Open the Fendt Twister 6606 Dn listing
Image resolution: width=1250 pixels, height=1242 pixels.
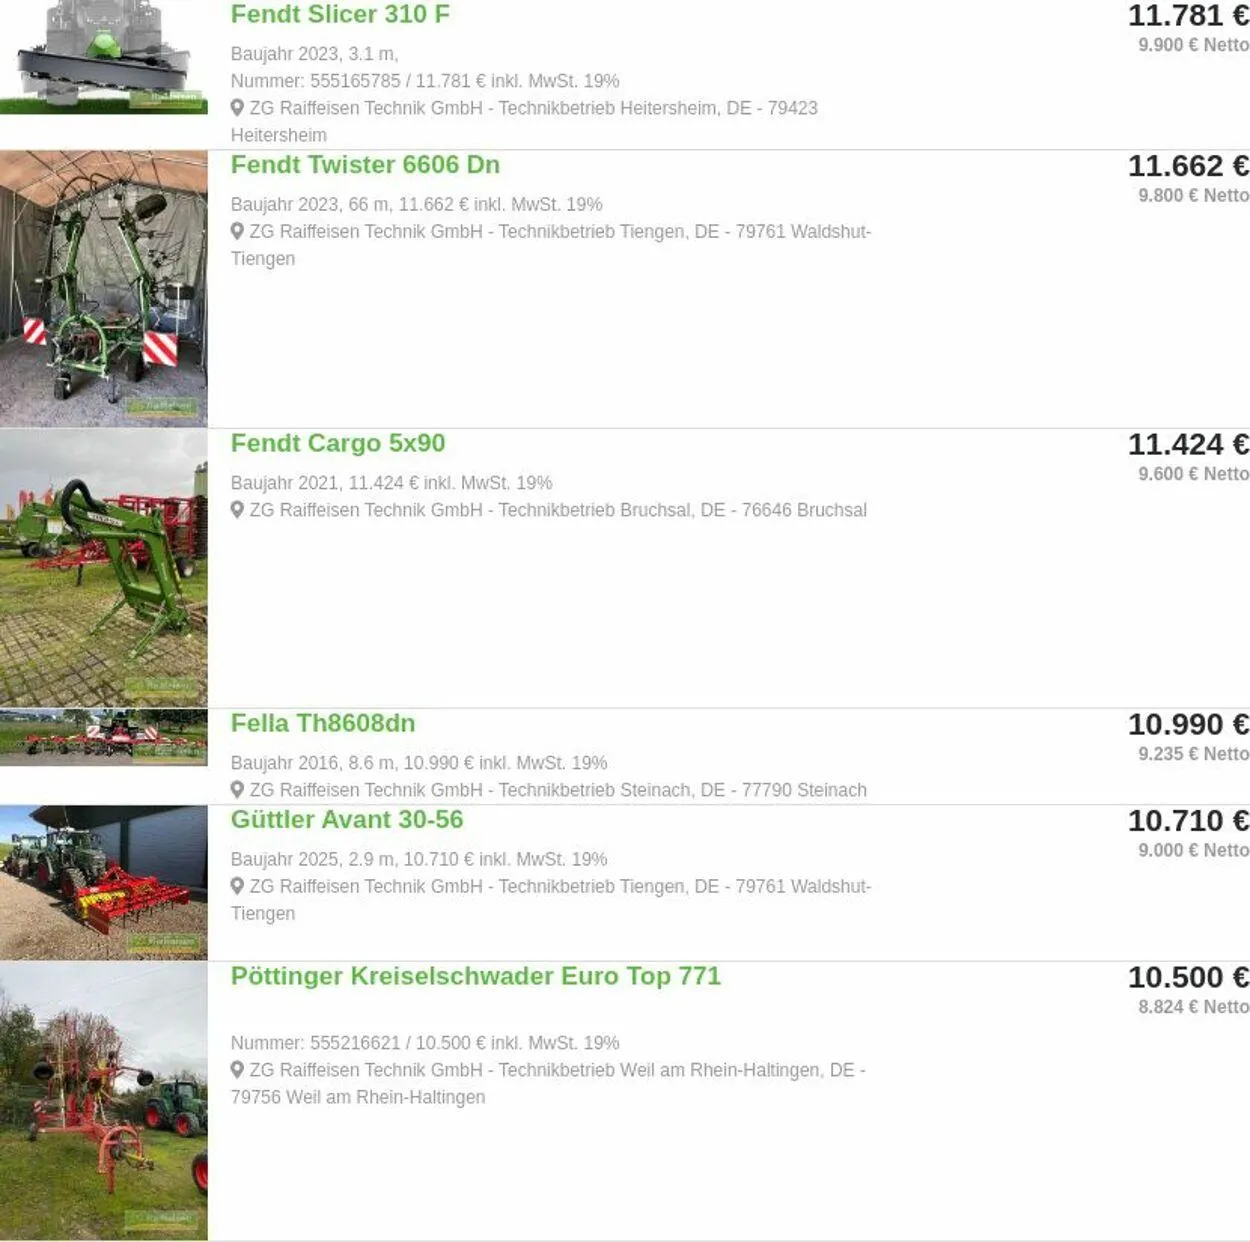pos(365,165)
